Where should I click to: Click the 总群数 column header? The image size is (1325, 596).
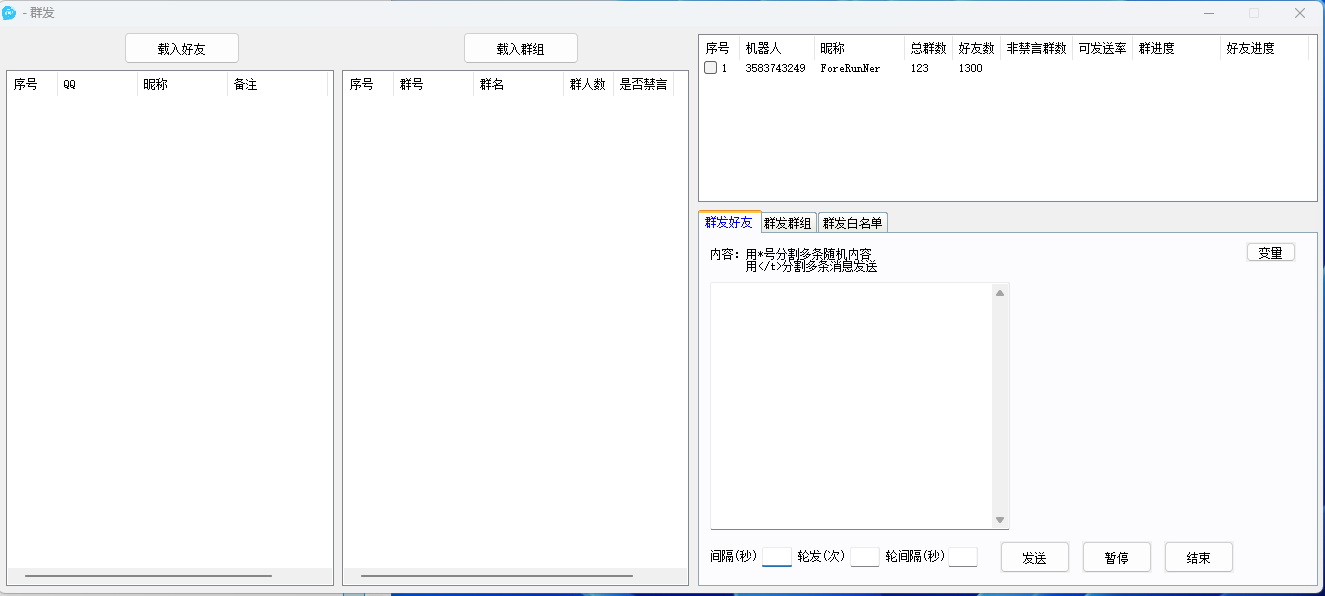pyautogui.click(x=927, y=48)
